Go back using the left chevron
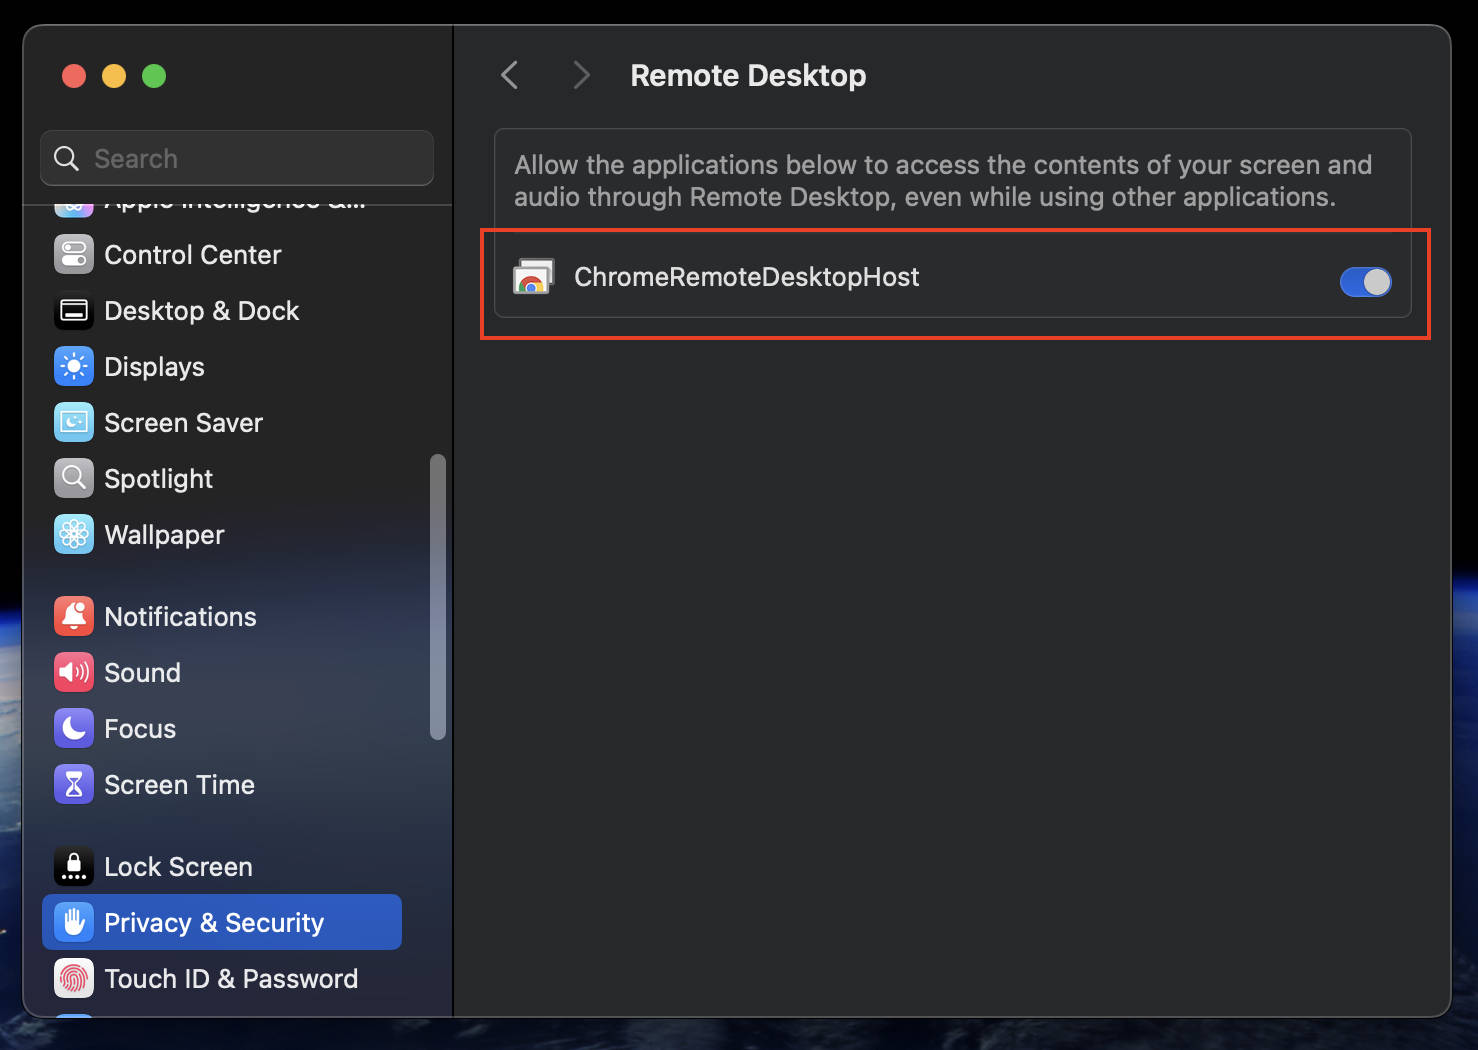 point(510,75)
